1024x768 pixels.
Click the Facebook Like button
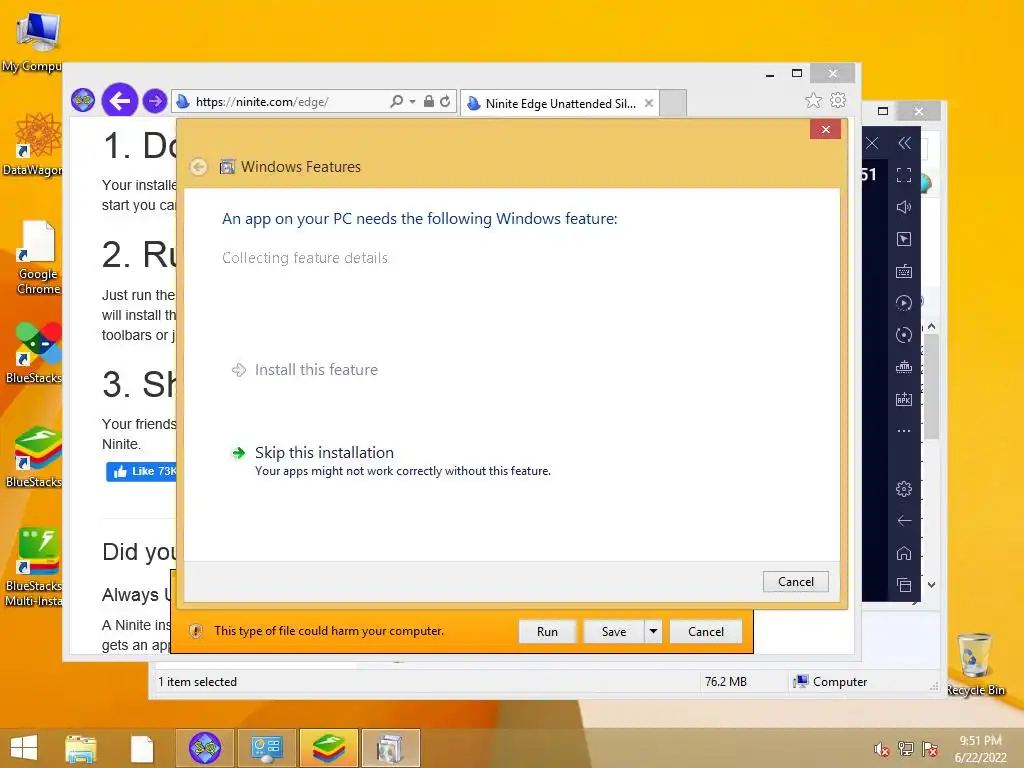click(x=142, y=472)
